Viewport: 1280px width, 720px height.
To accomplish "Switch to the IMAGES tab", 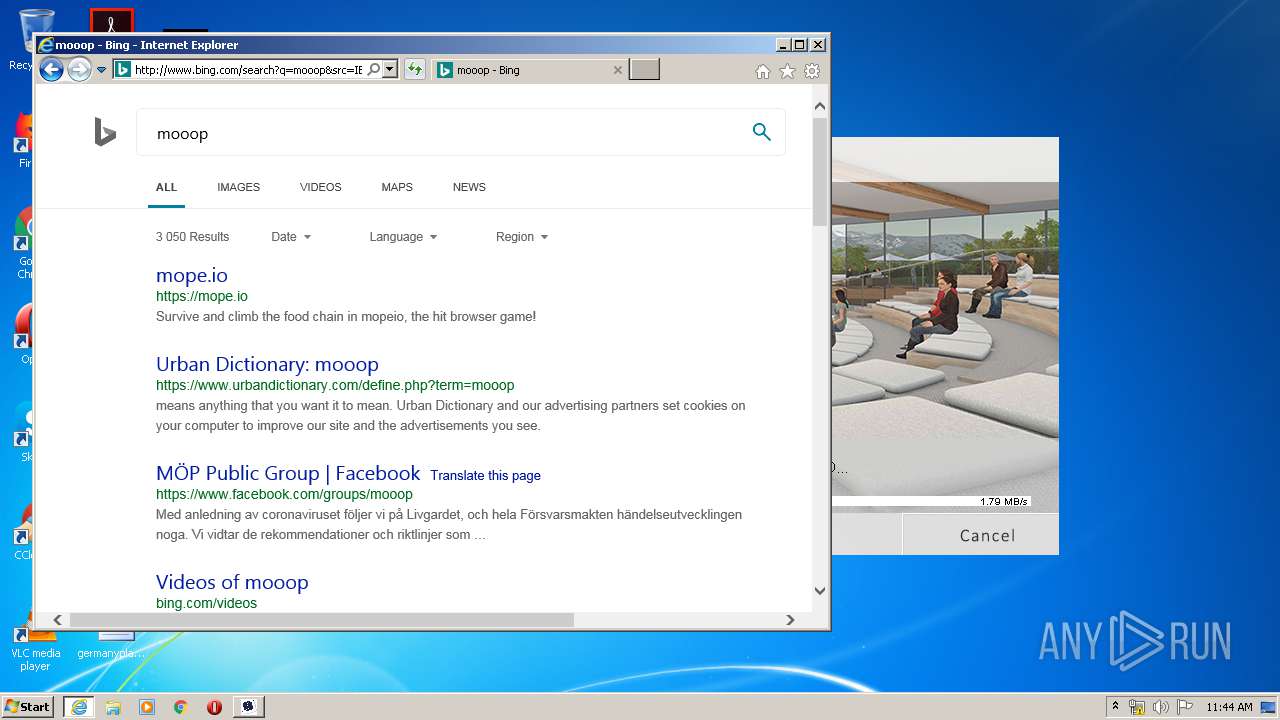I will [238, 187].
